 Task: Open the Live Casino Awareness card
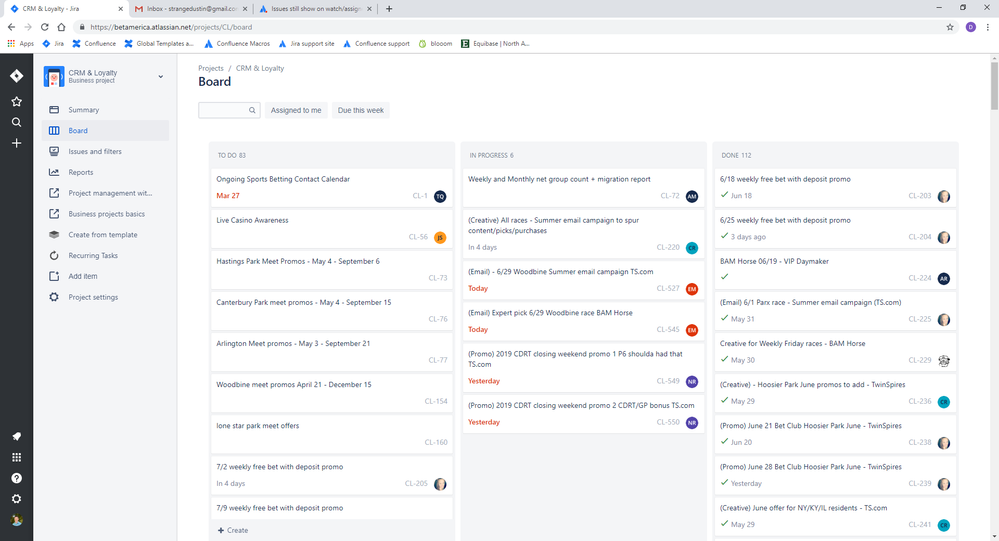(331, 229)
